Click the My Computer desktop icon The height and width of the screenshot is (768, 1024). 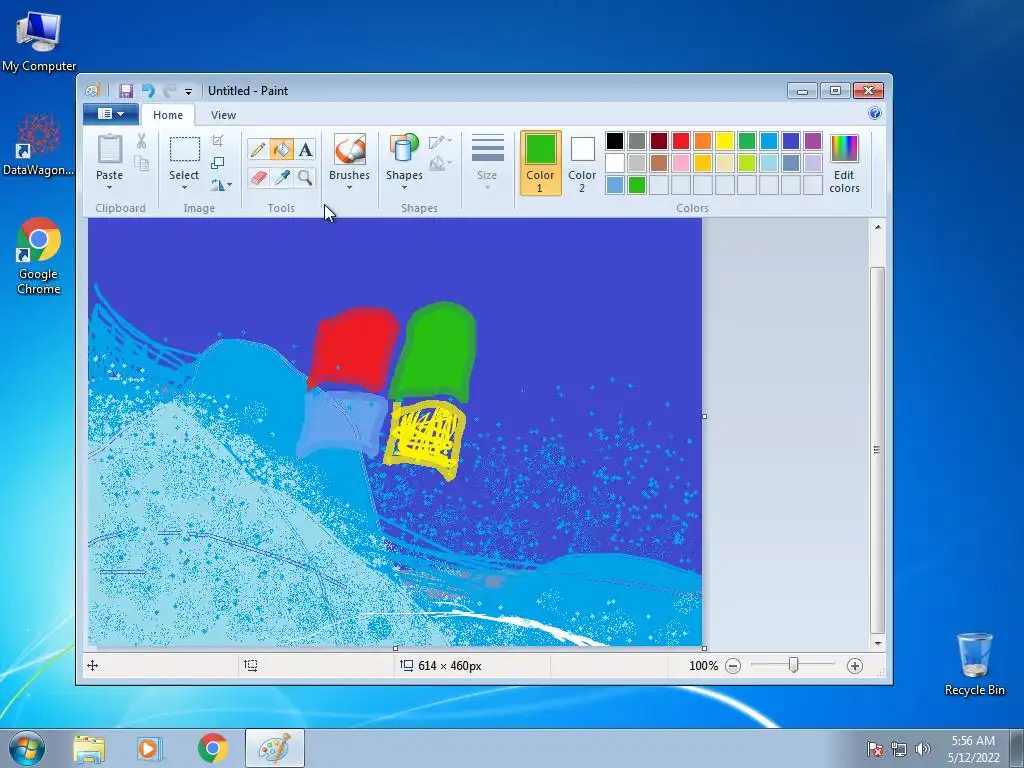[x=39, y=41]
